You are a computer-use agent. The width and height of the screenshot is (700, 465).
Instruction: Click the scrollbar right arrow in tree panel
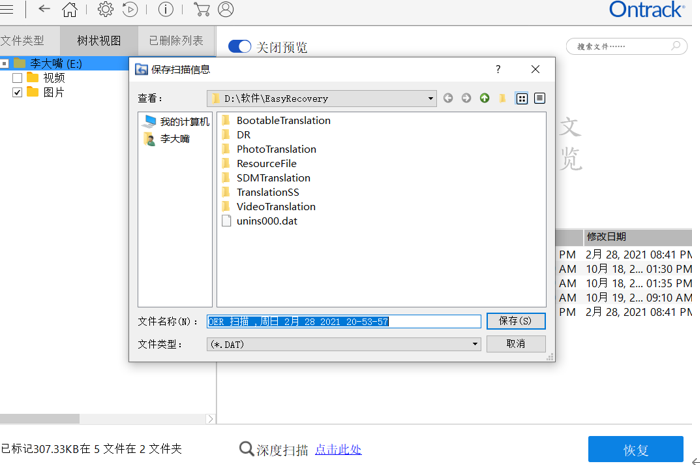click(211, 419)
